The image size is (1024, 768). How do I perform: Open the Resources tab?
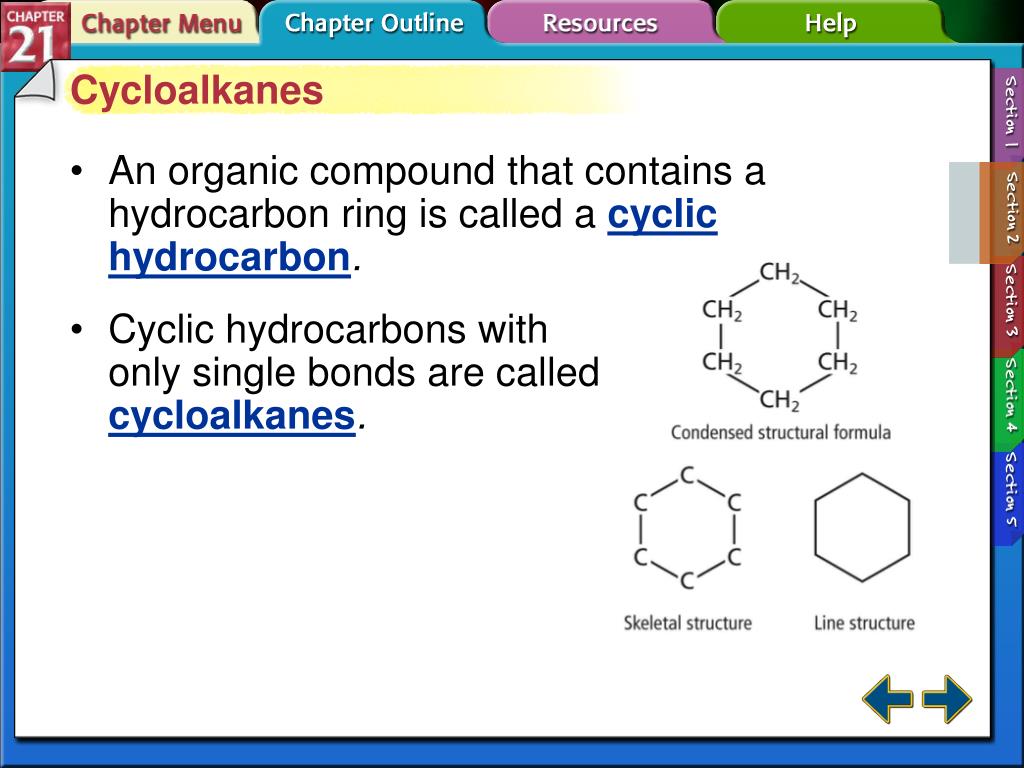(600, 24)
